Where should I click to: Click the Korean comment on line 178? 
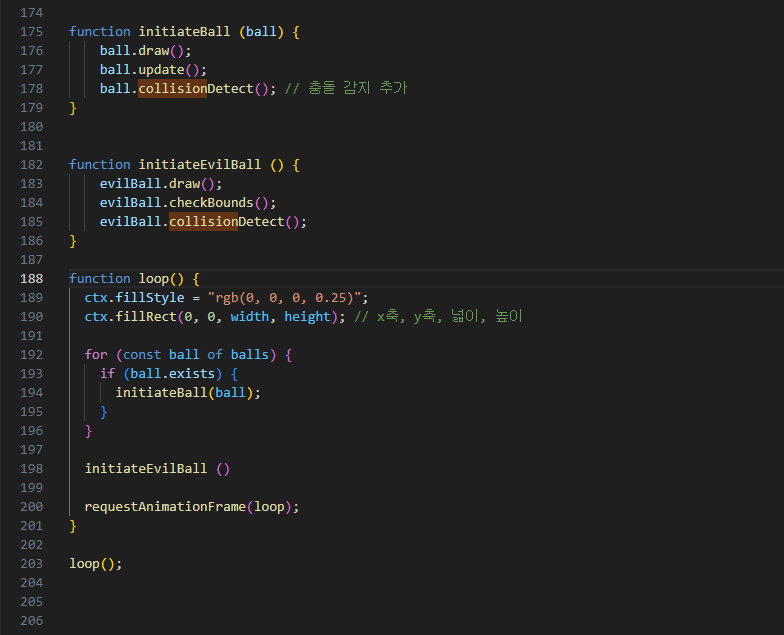[346, 88]
